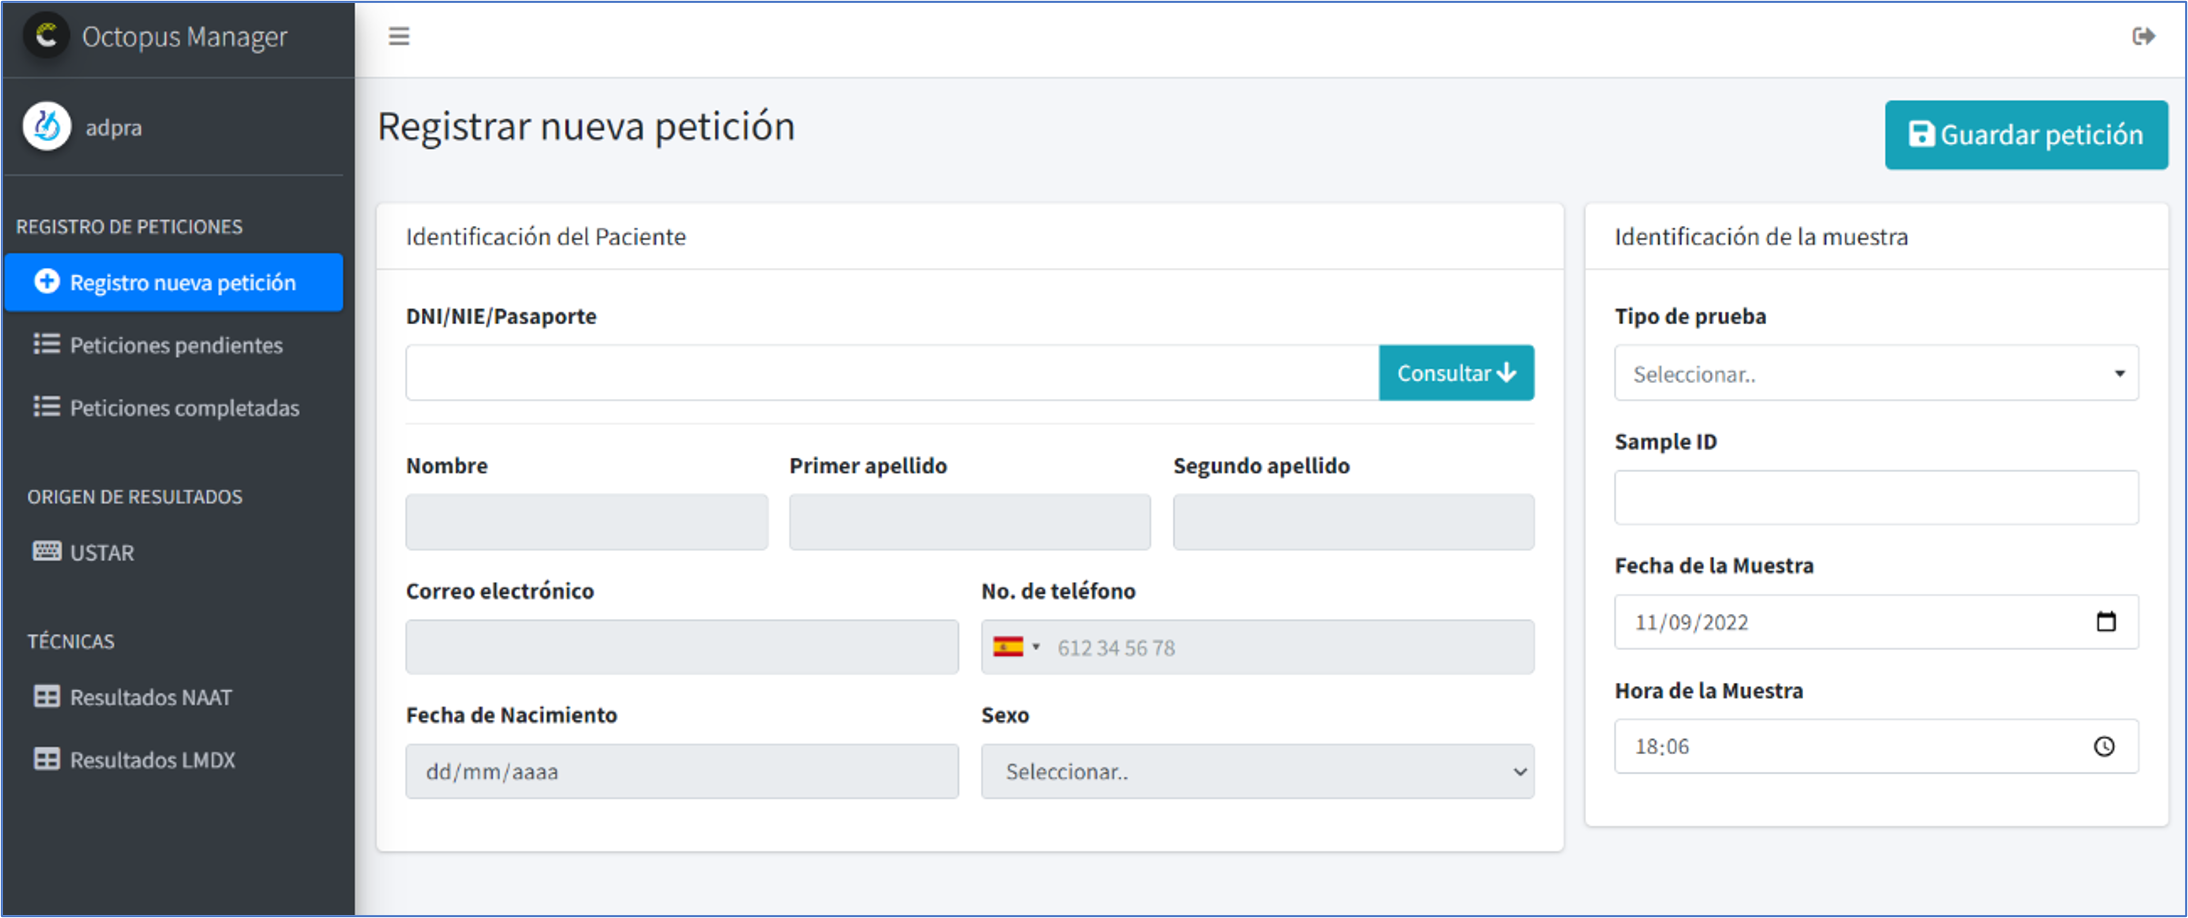Open the calendar picker in Fecha de la Muestra
The width and height of the screenshot is (2188, 918).
pyautogui.click(x=2105, y=622)
